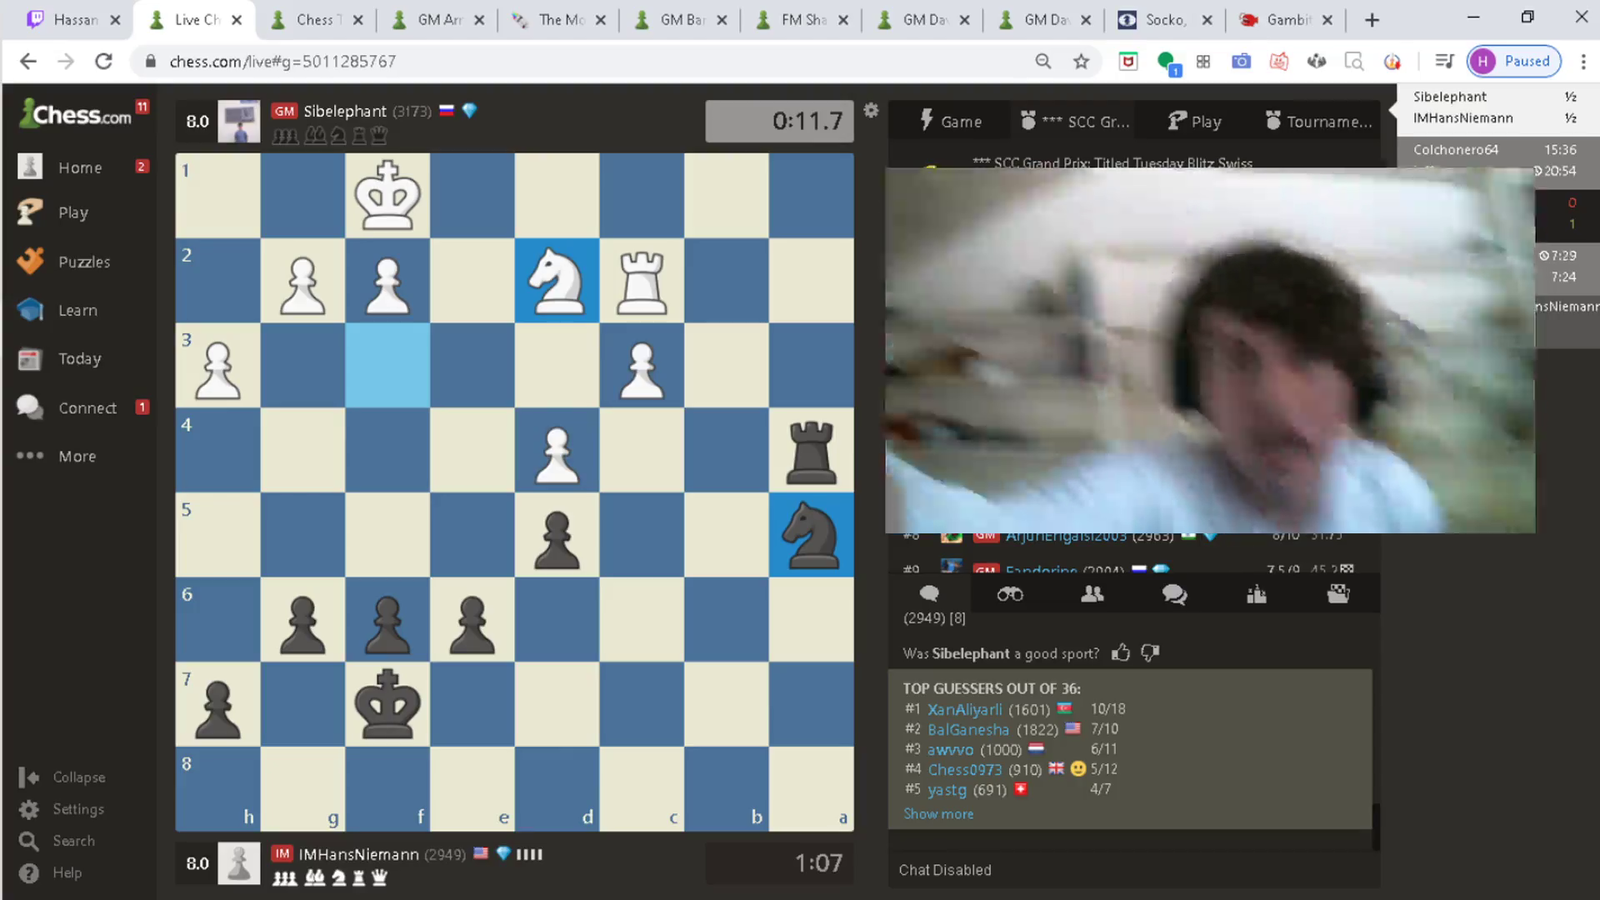Close the Live Chess browser tab

(x=236, y=20)
